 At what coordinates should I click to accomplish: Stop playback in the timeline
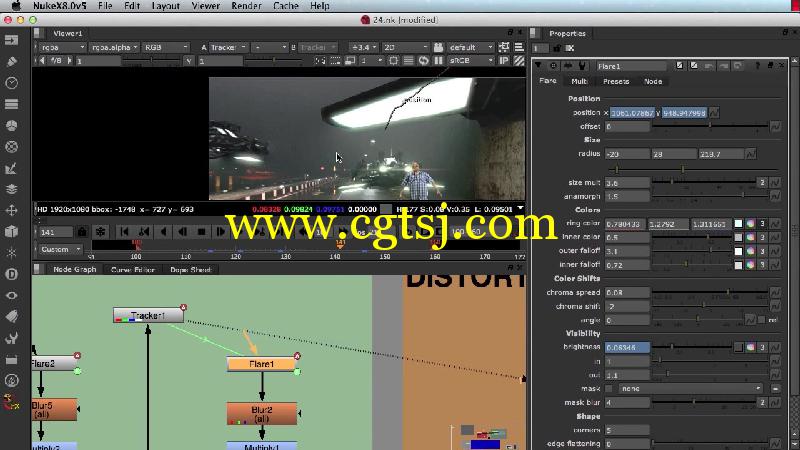click(x=202, y=232)
